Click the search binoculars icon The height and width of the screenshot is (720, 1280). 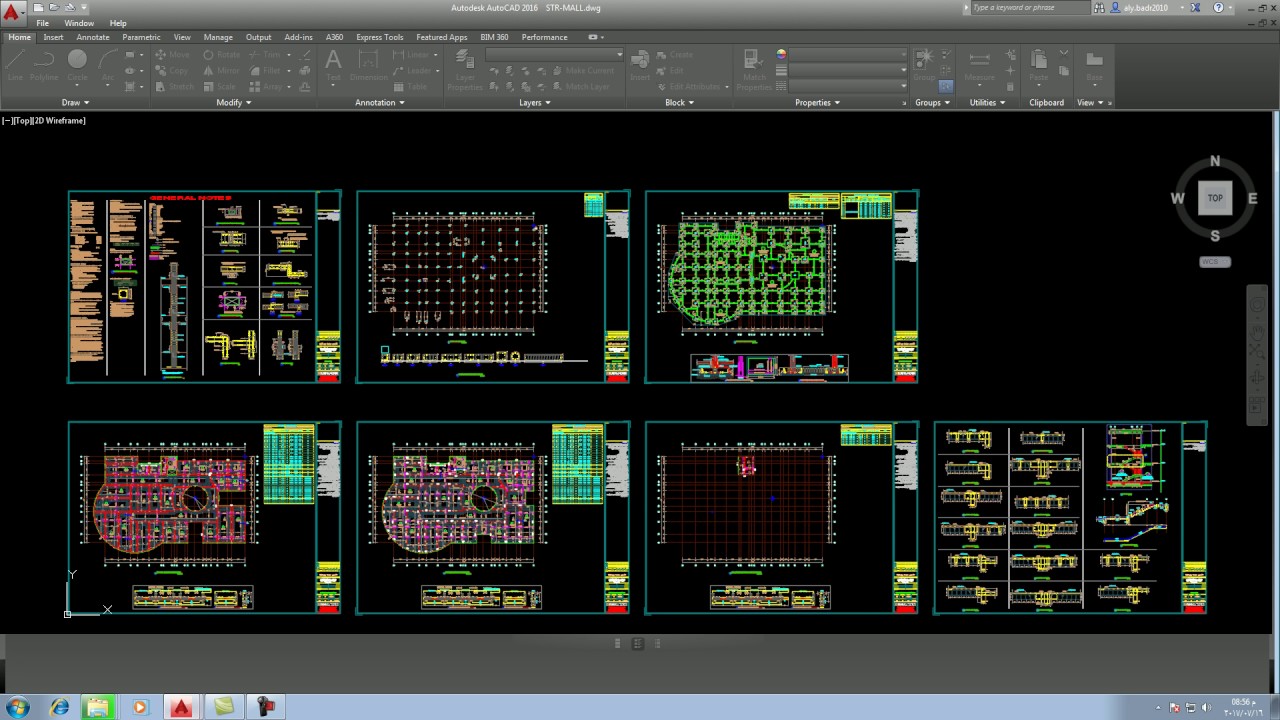click(1100, 8)
